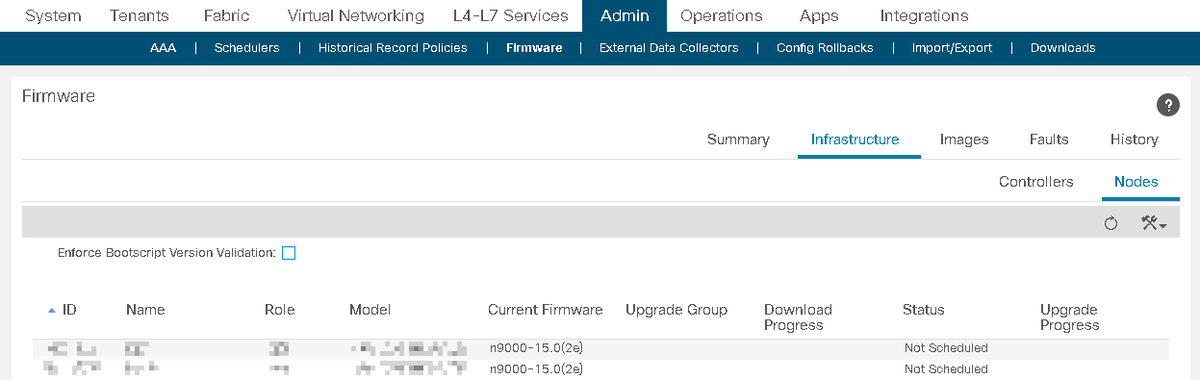Open Historical Record Policies submenu
Image resolution: width=1200 pixels, height=380 pixels.
click(x=392, y=48)
